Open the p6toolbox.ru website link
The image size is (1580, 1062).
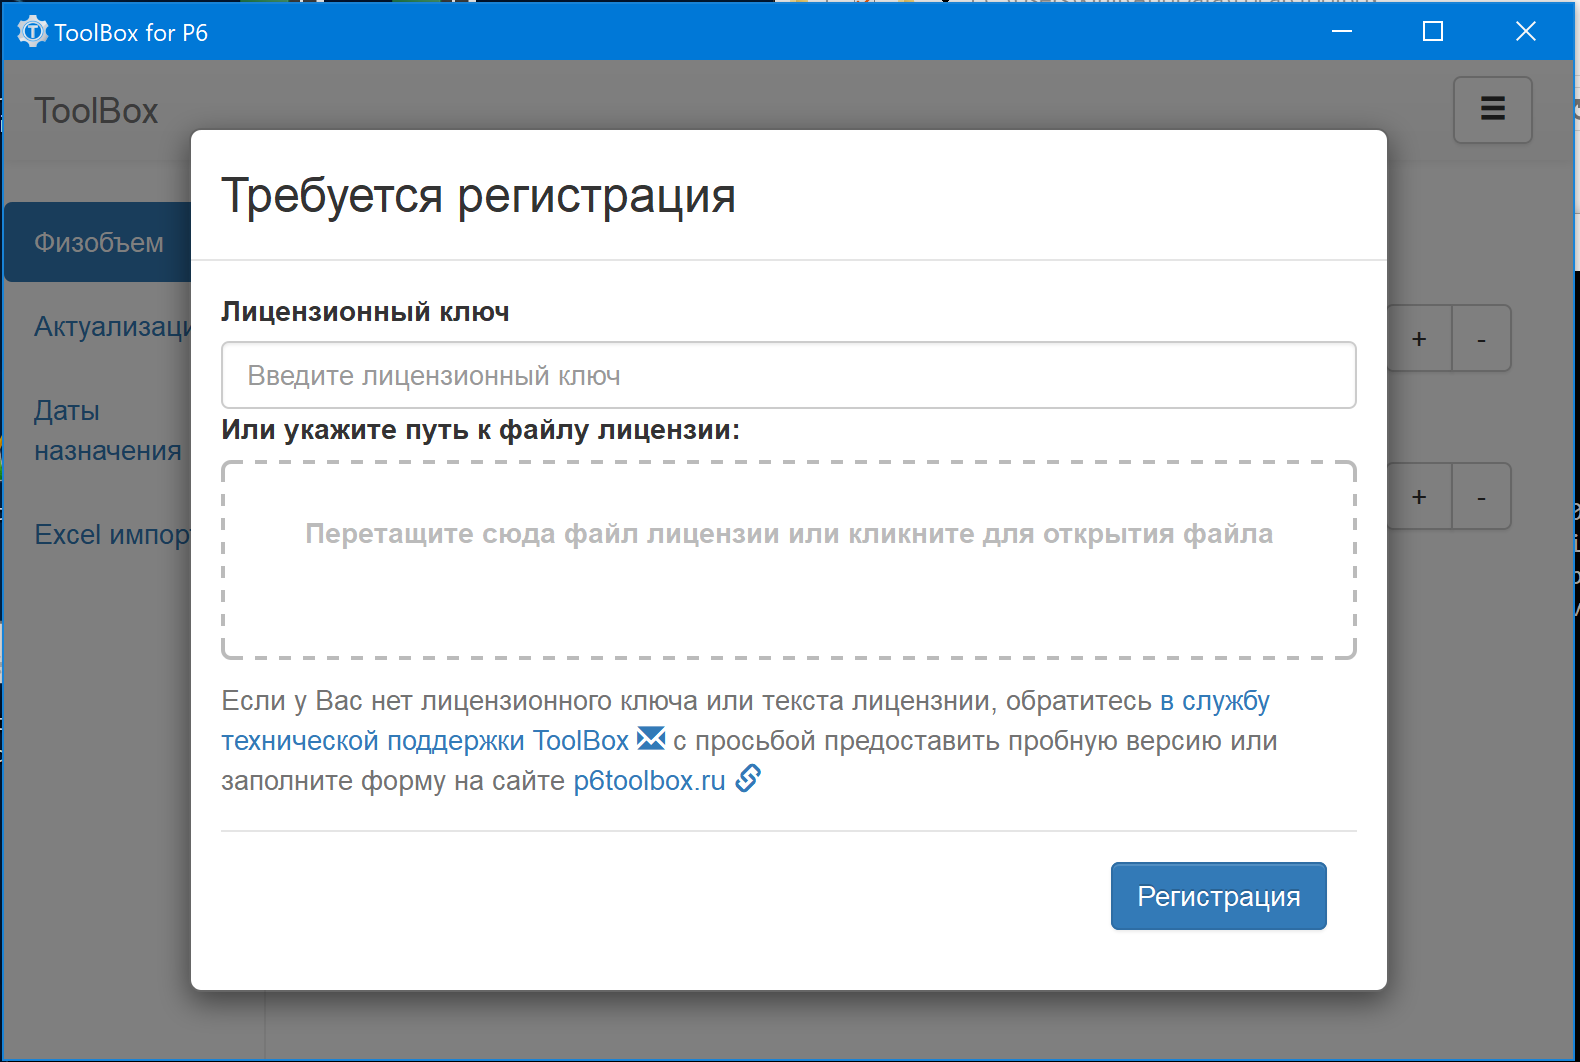click(x=649, y=780)
